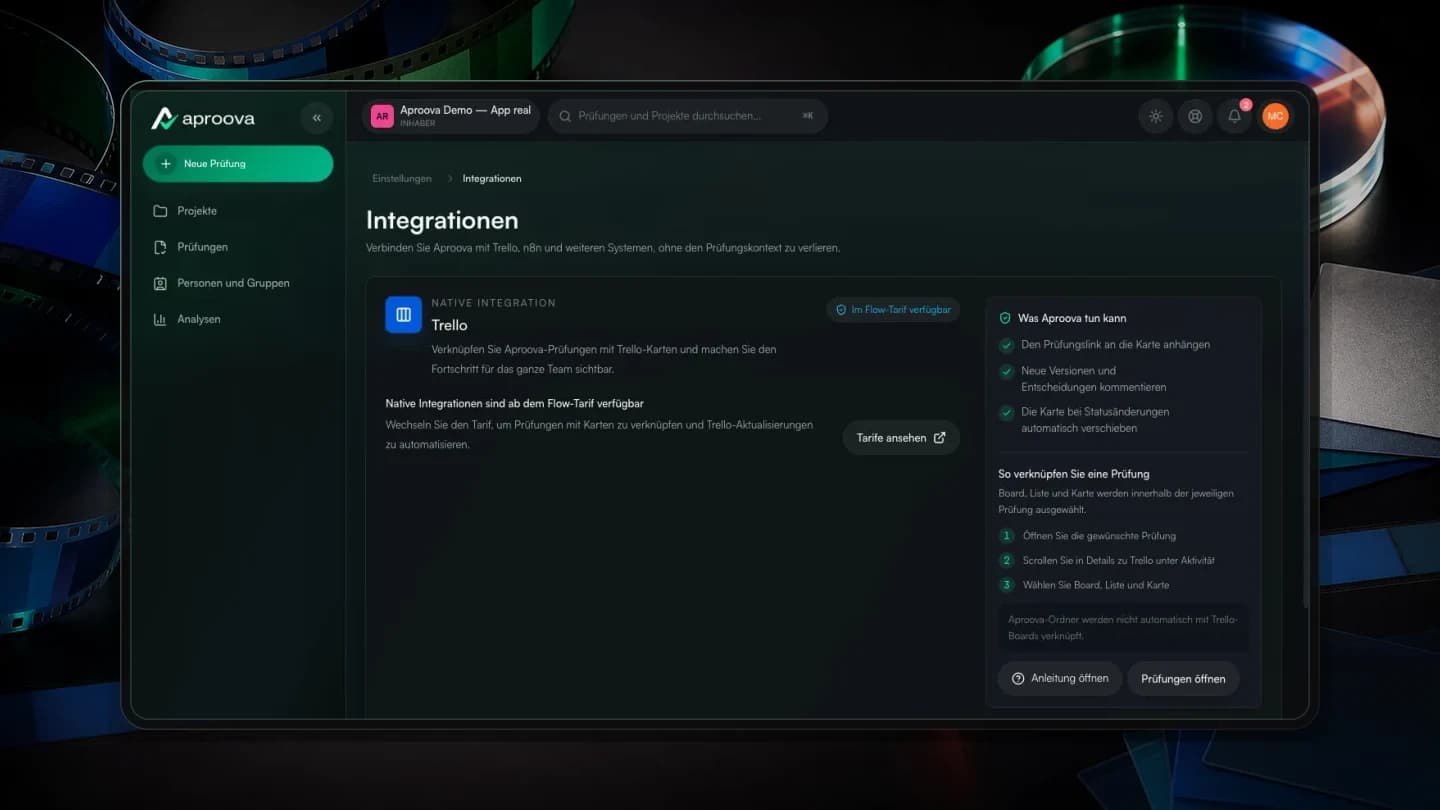Image resolution: width=1440 pixels, height=810 pixels.
Task: Click the search magnifier icon
Action: tap(565, 116)
